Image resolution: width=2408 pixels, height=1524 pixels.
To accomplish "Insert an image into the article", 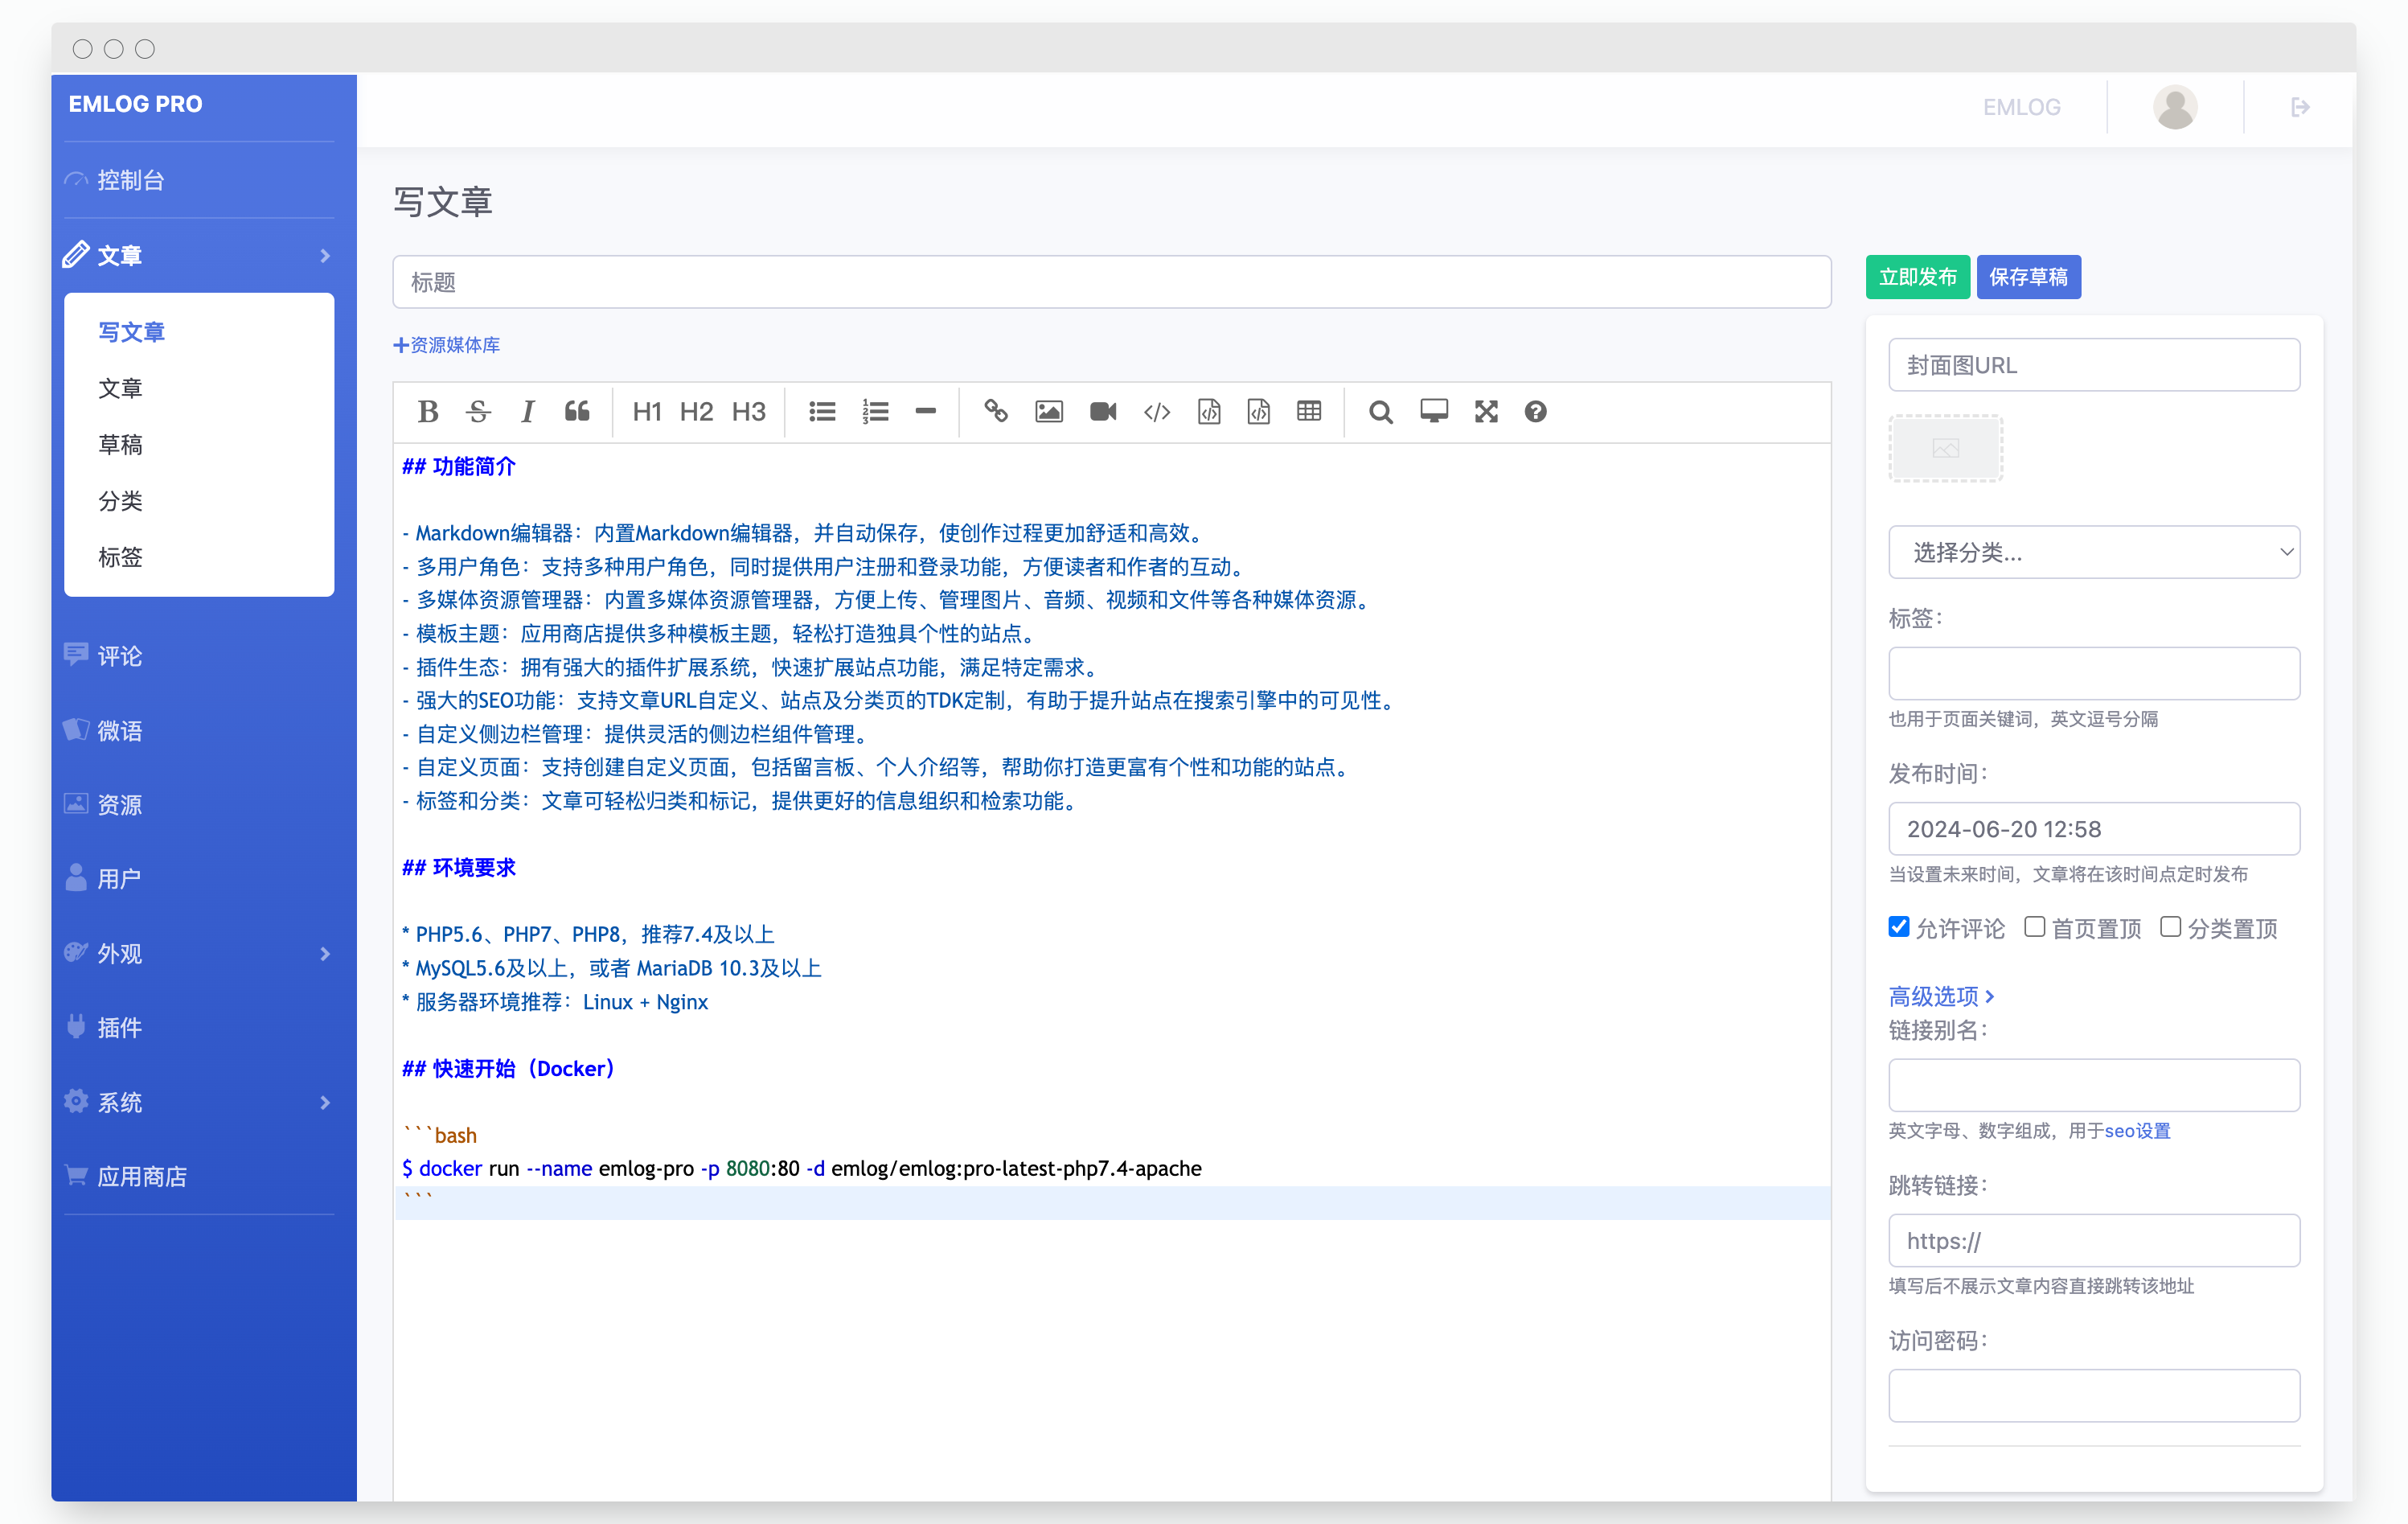I will (x=1048, y=411).
